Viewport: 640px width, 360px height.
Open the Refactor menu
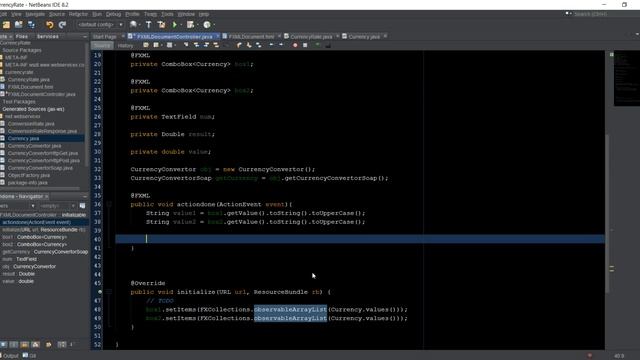(78, 14)
